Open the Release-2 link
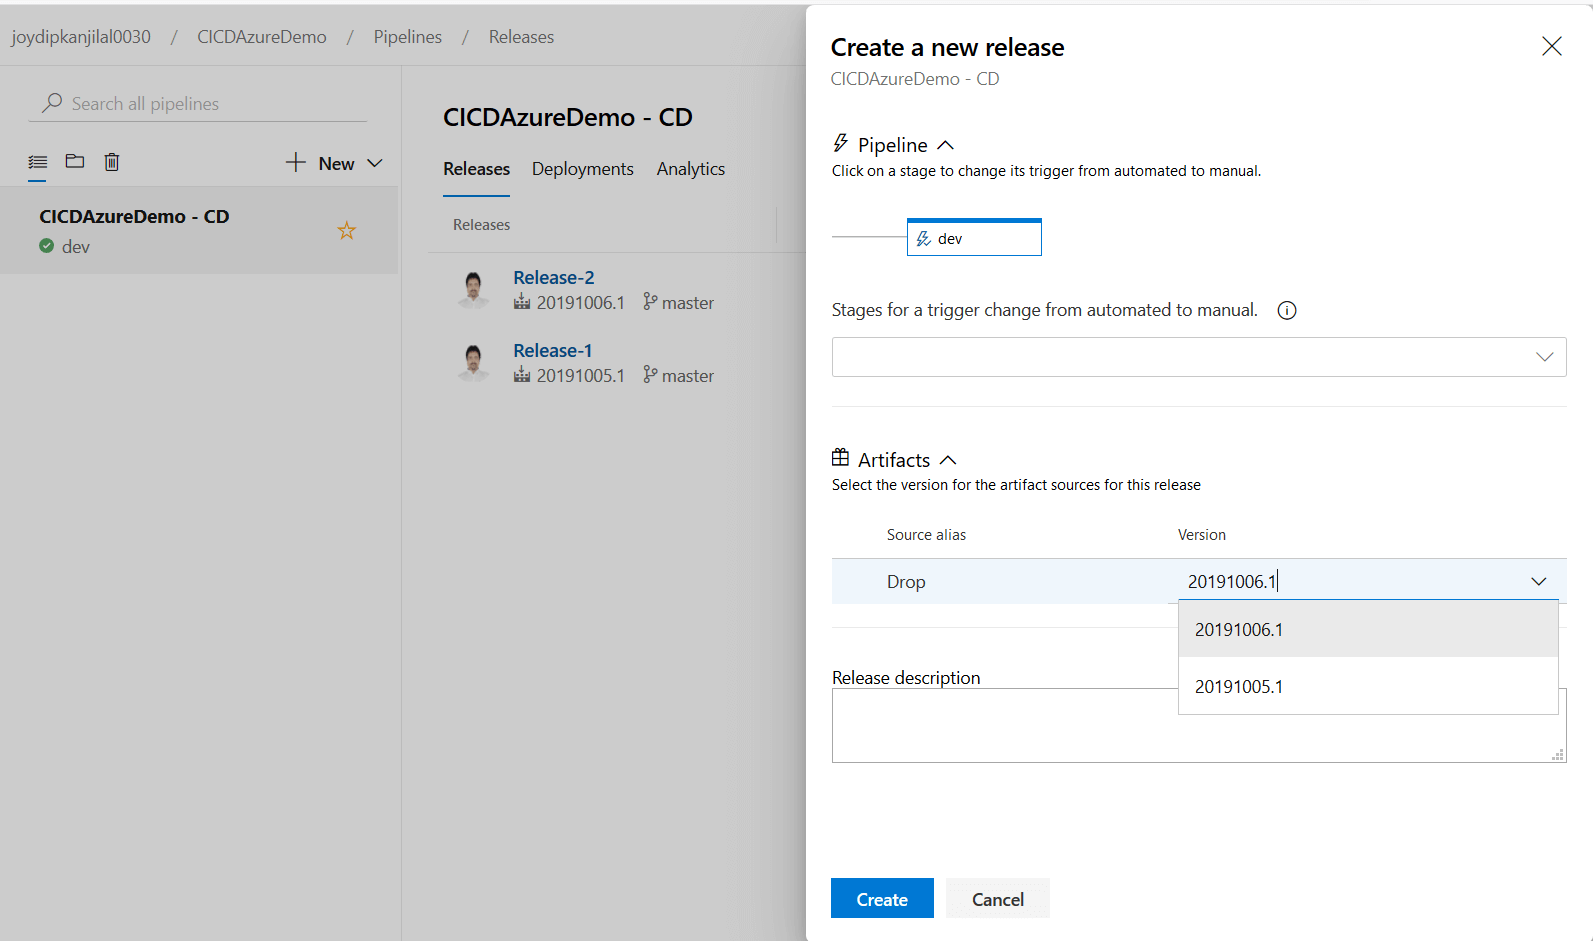This screenshot has height=941, width=1593. click(554, 277)
